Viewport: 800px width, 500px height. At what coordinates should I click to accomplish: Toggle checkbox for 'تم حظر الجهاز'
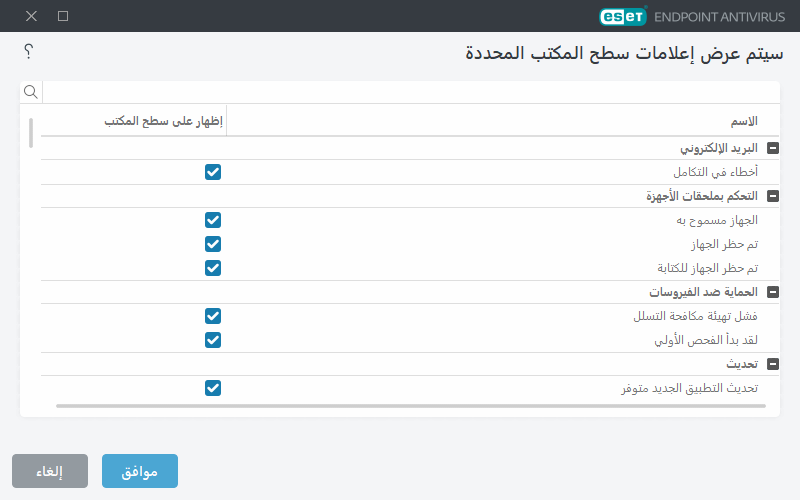pyautogui.click(x=213, y=244)
